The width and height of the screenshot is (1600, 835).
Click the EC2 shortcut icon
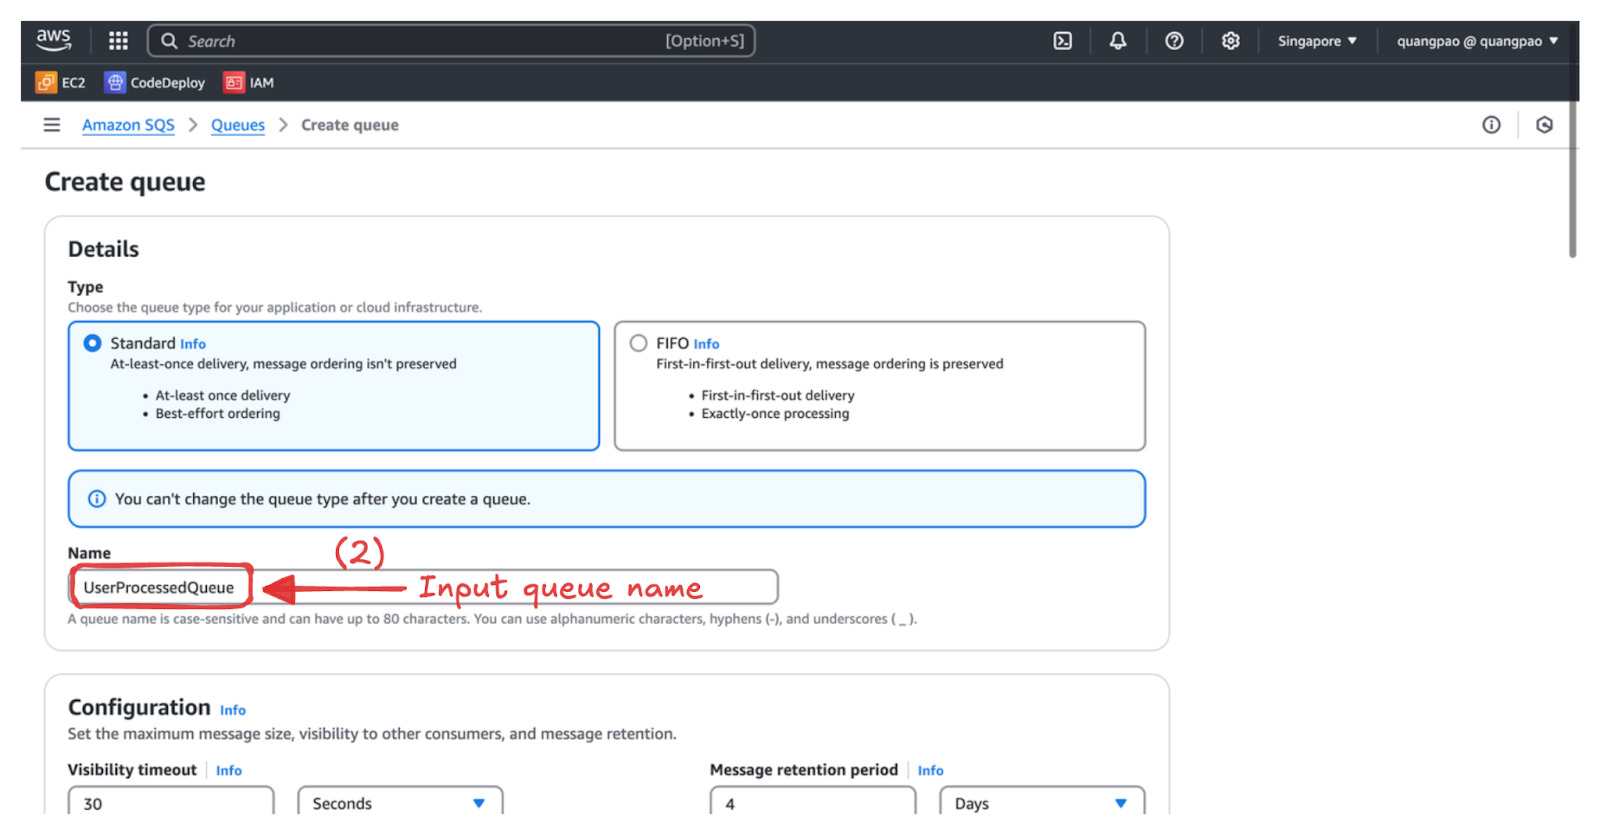(46, 82)
